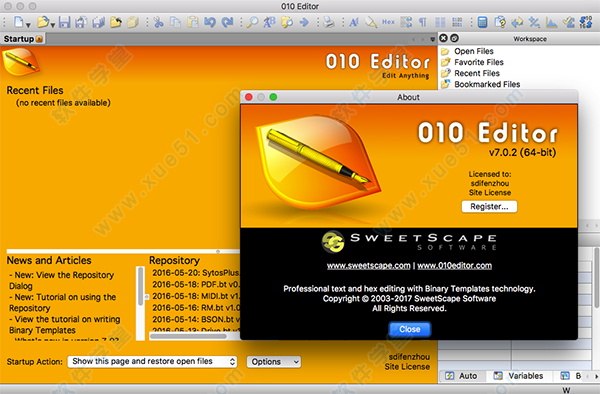Screen dimensions: 600x394
Task: Click the Close All folder icon
Action: pyautogui.click(x=133, y=22)
